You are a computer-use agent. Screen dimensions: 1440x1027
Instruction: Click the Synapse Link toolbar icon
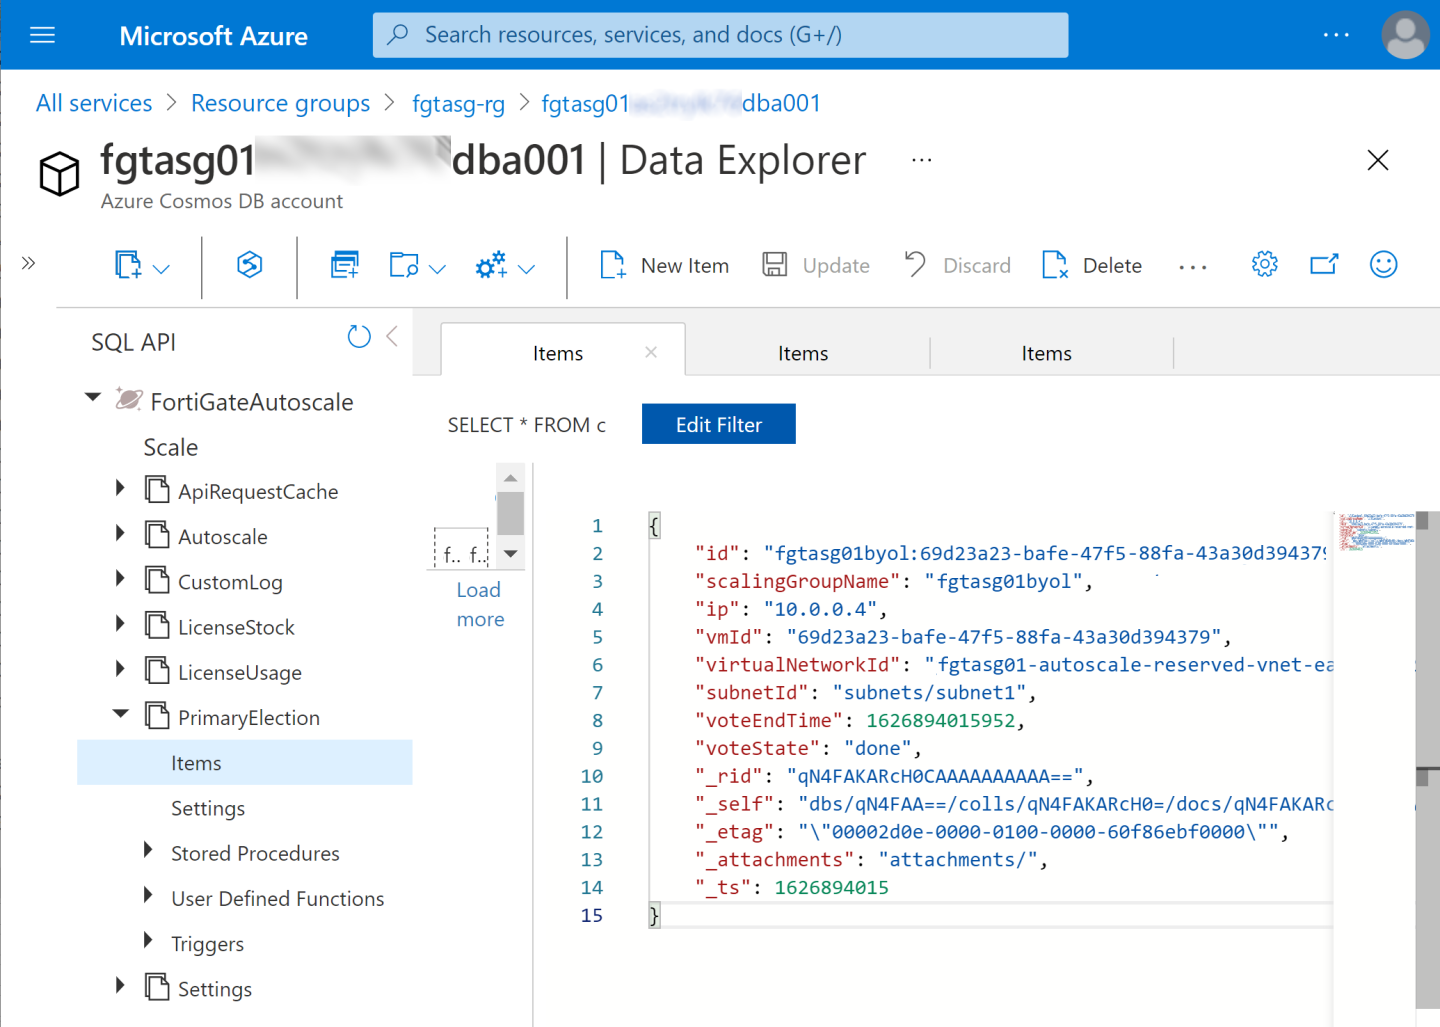(x=249, y=265)
